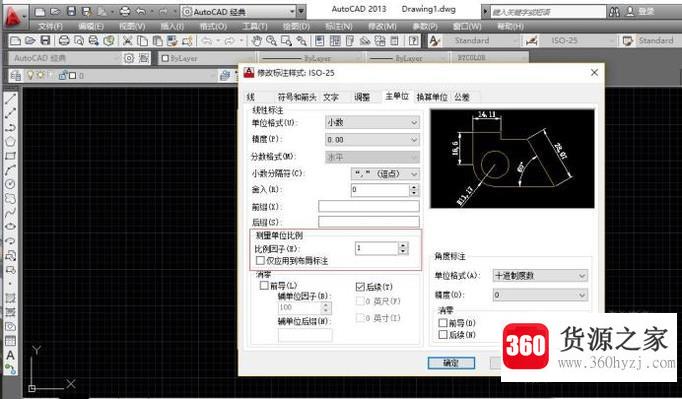Click the Cut scissors icon
The image size is (682, 399).
(127, 41)
